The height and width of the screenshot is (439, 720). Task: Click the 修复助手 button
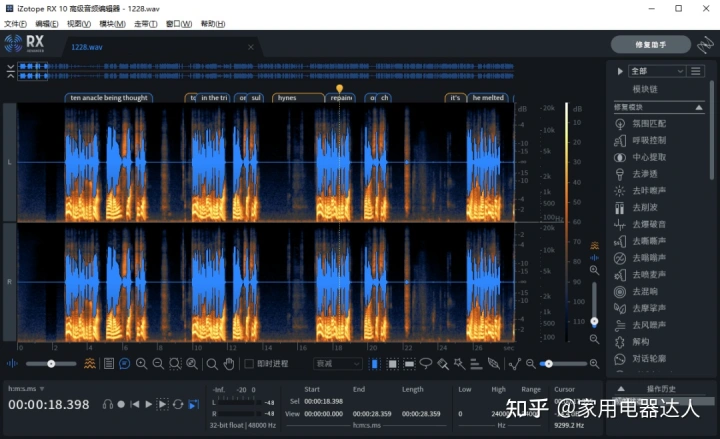click(651, 45)
